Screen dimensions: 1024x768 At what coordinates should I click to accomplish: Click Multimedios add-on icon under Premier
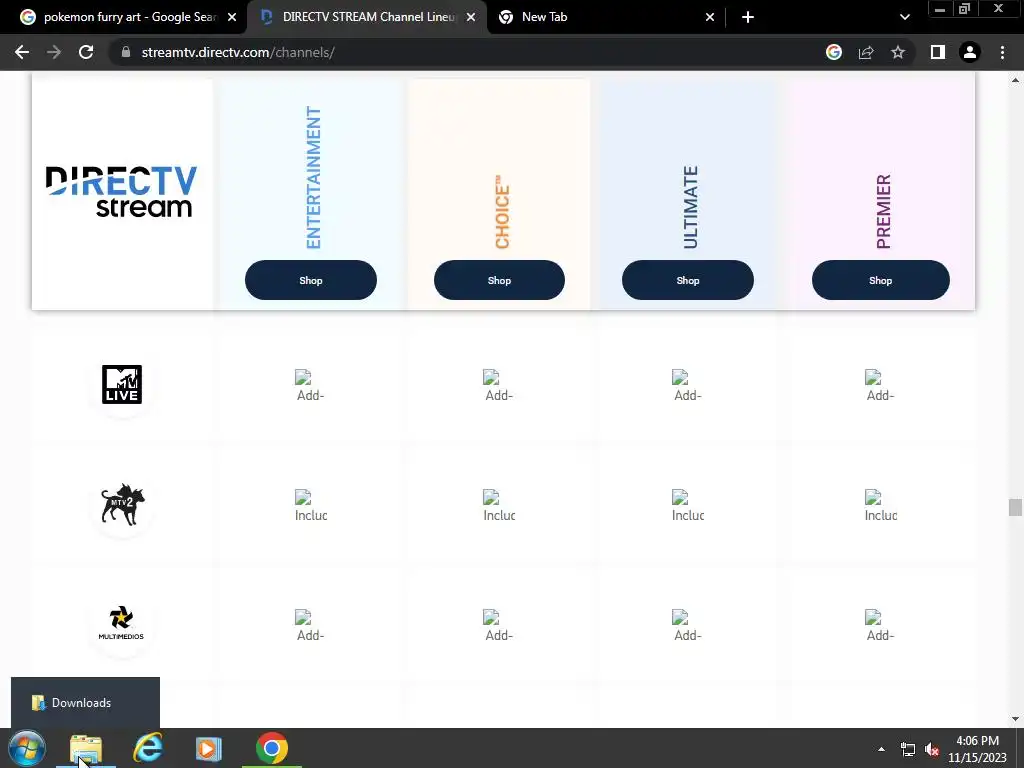pyautogui.click(x=880, y=626)
